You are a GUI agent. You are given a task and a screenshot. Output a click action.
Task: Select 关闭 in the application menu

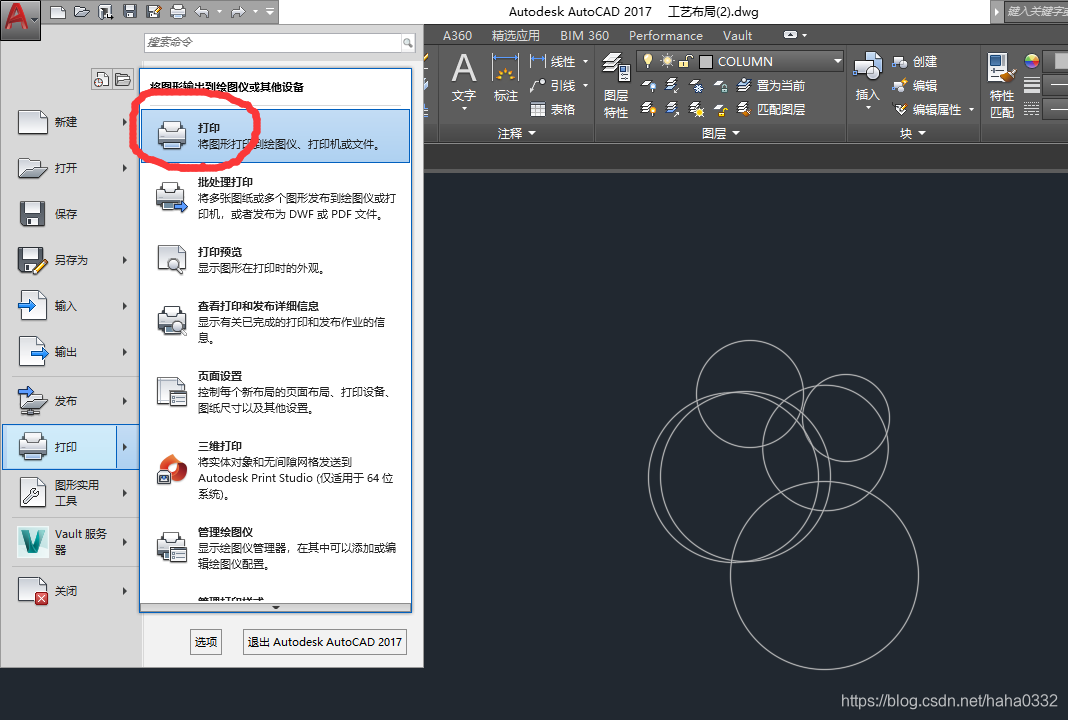pyautogui.click(x=72, y=591)
